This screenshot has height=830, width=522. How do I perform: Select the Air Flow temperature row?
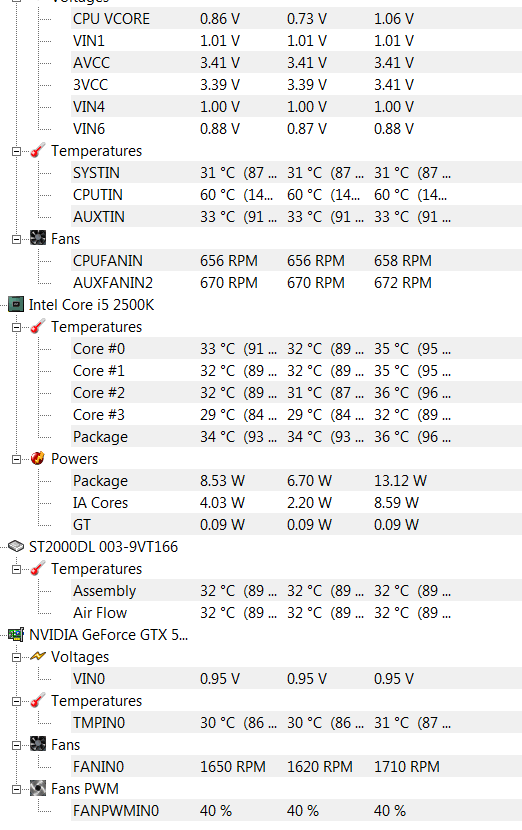click(296, 612)
